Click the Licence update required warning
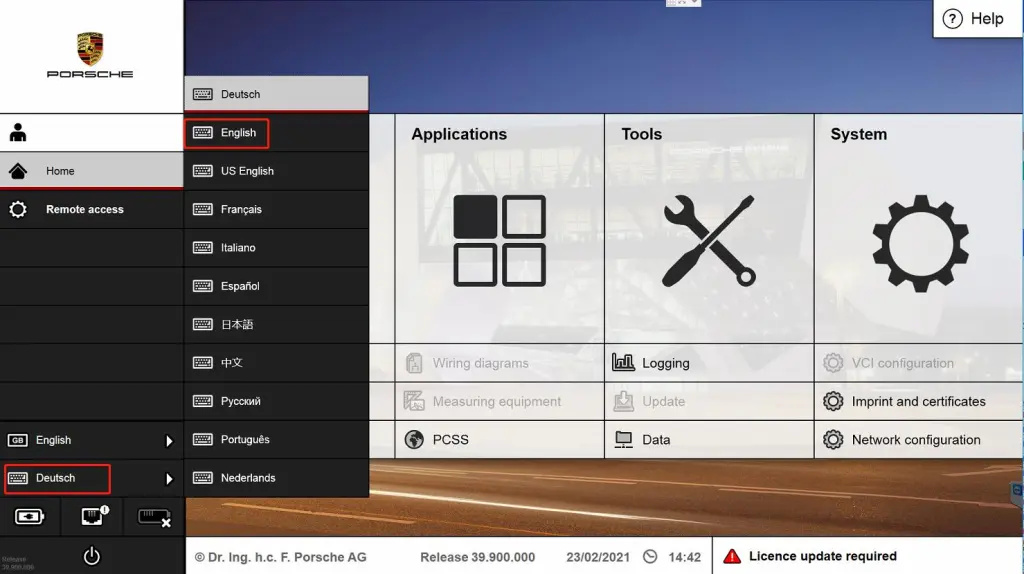Screen dimensions: 1024x574 821,556
